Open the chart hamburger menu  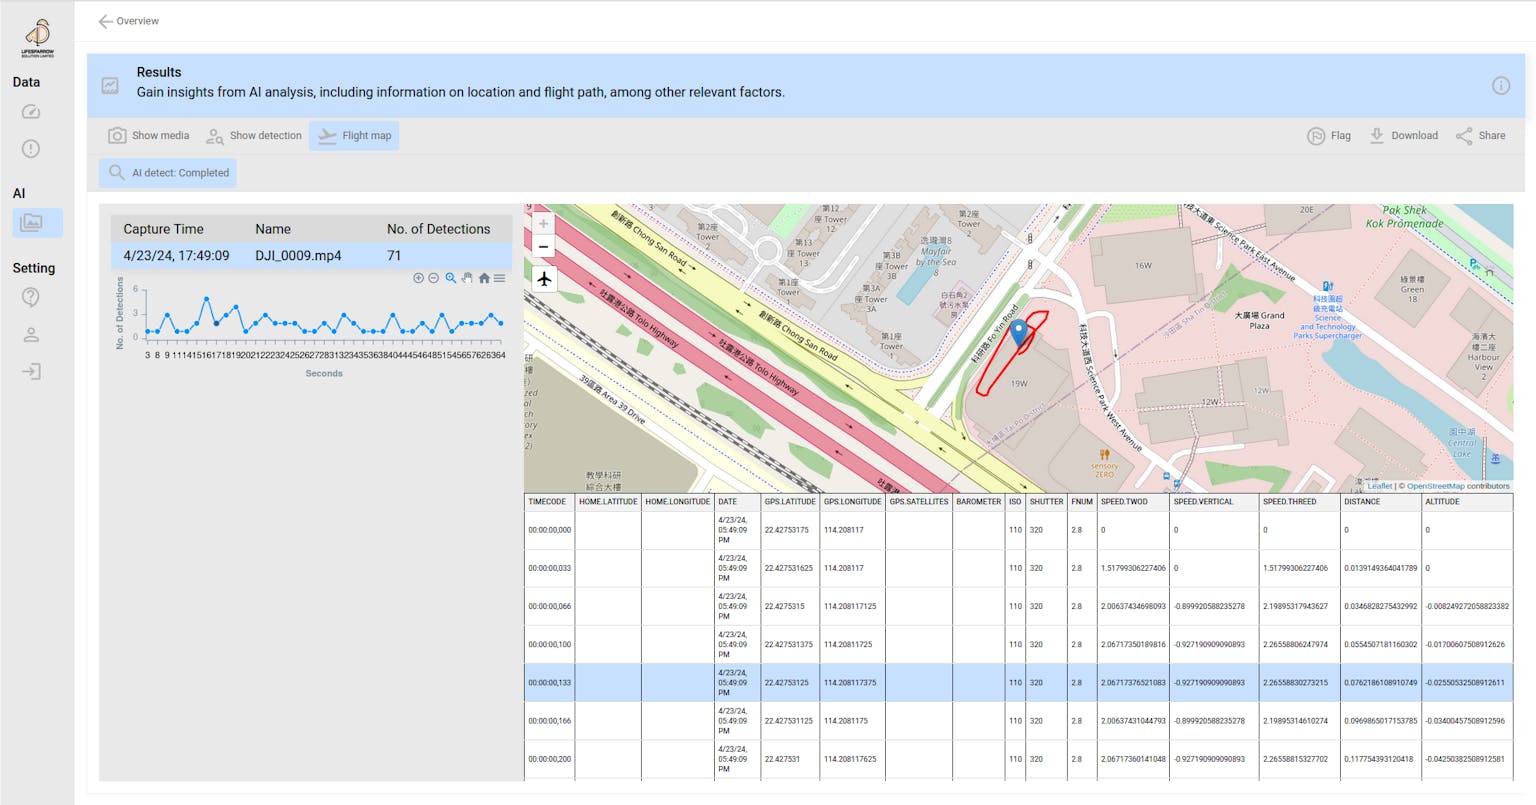click(499, 278)
